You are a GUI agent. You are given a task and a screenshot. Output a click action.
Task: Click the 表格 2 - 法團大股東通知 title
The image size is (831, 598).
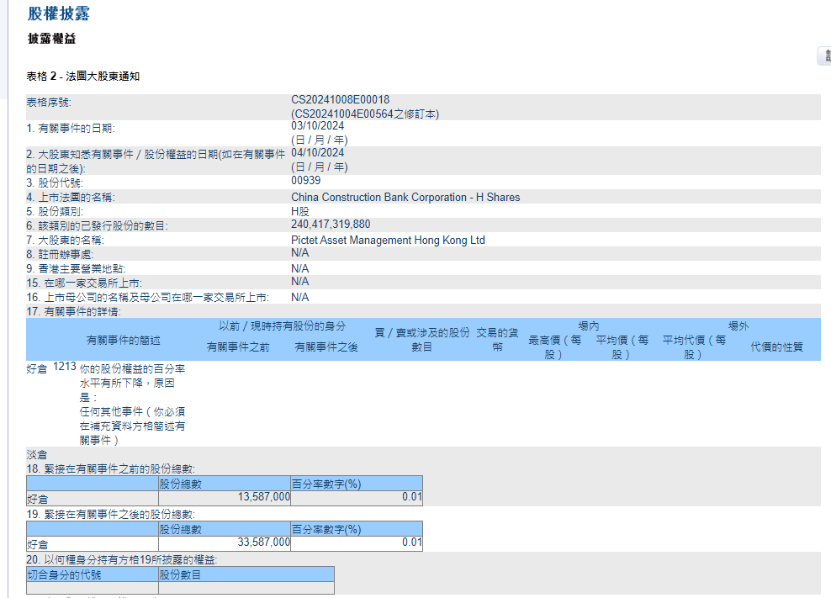(83, 77)
